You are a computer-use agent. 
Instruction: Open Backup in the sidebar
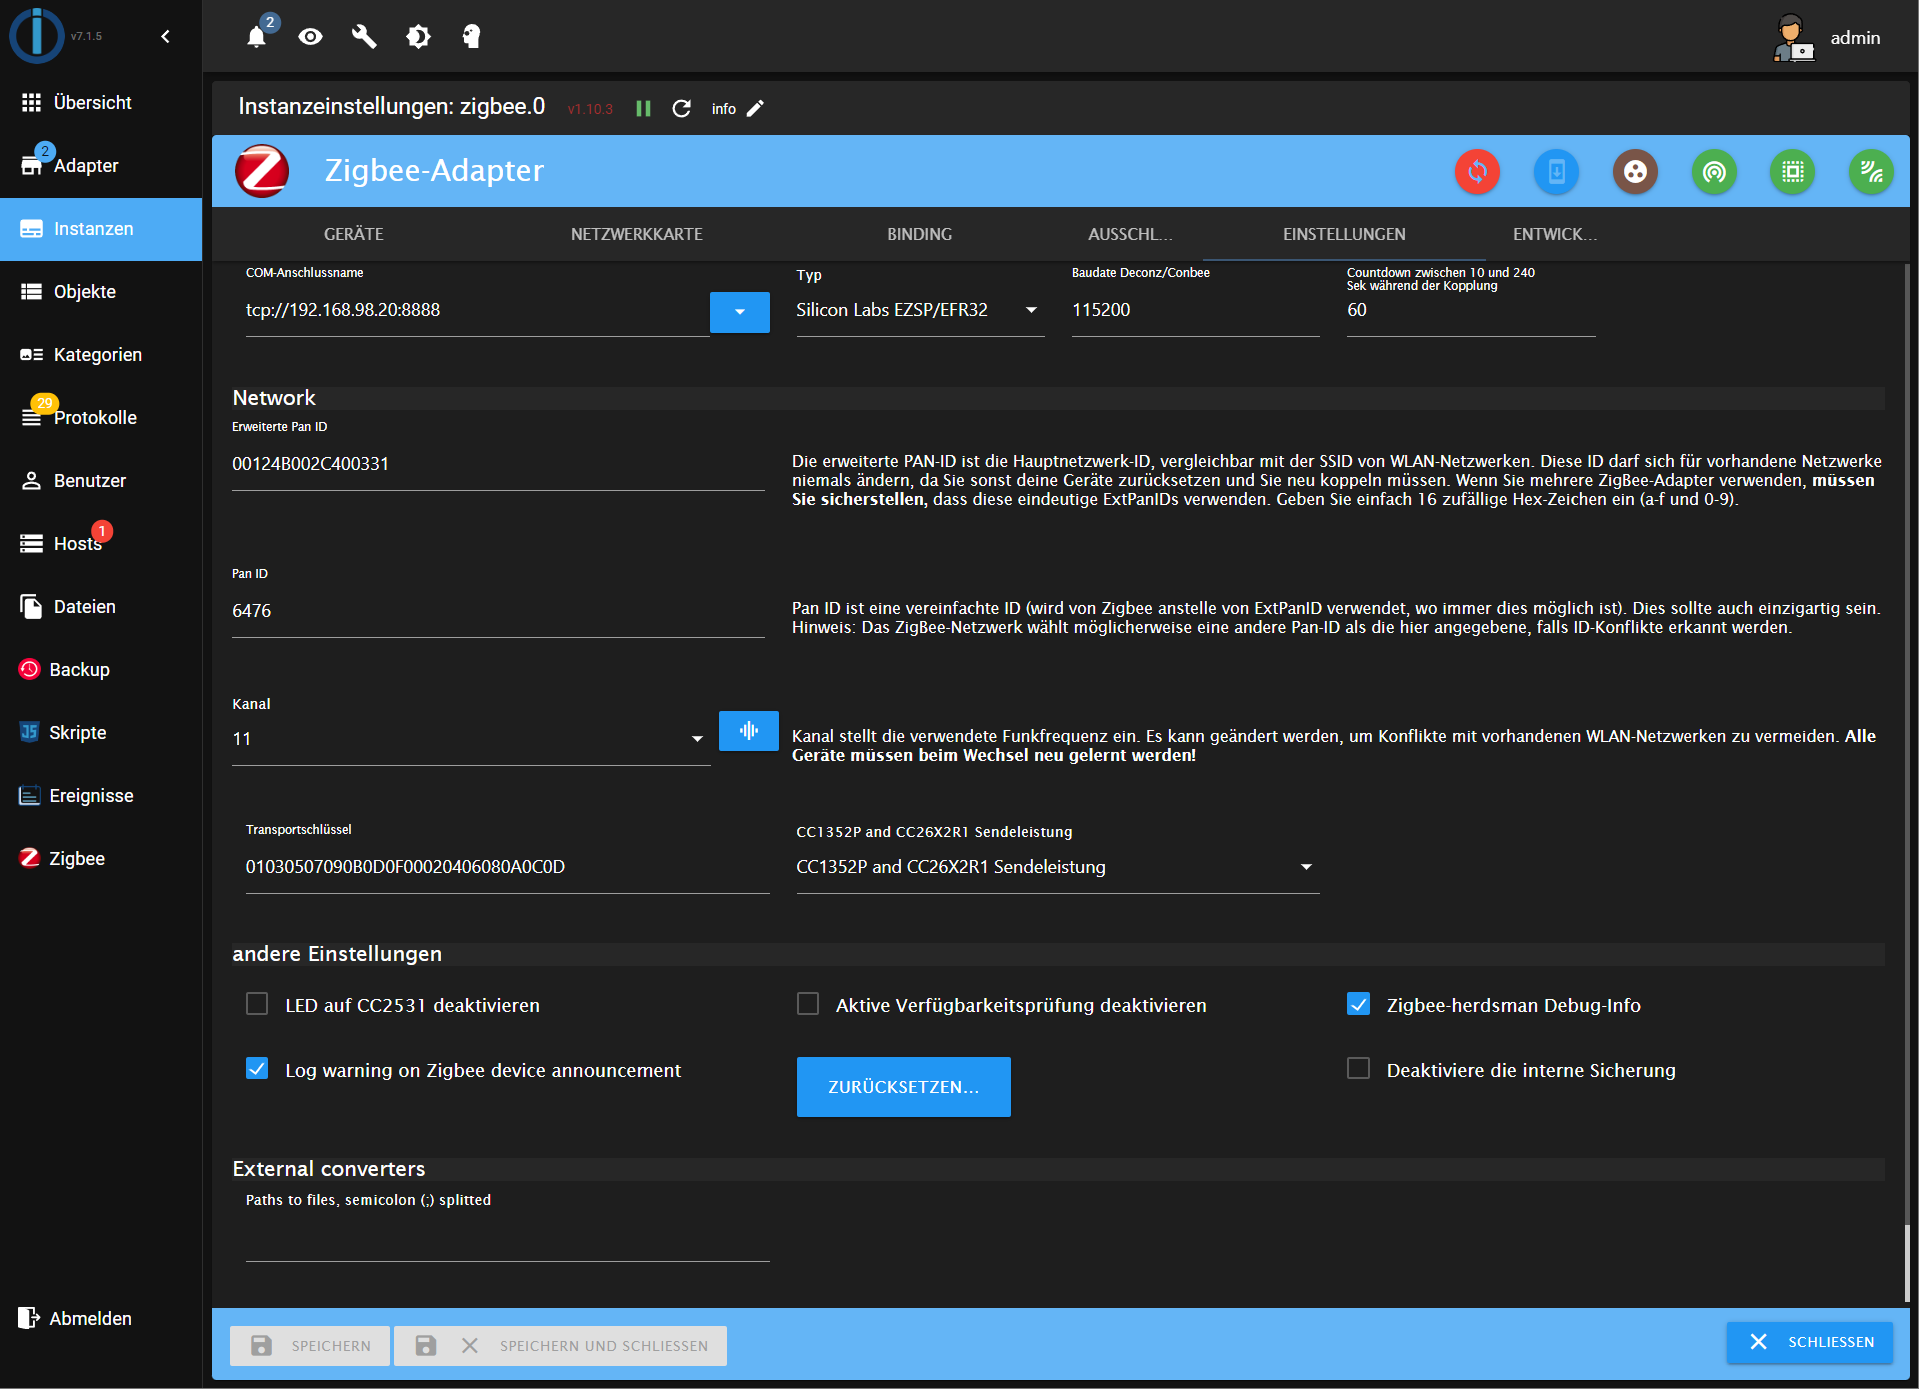(101, 669)
